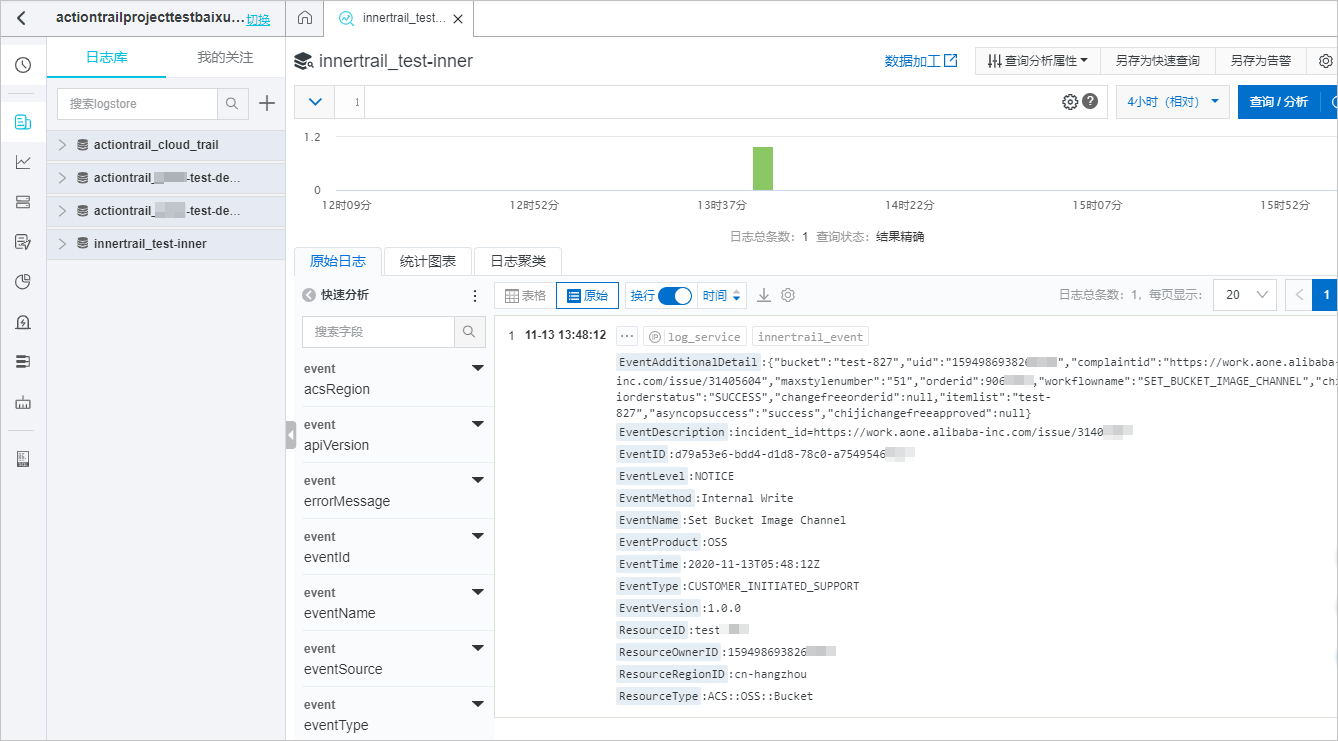This screenshot has height=741, width=1338.
Task: Select page 1 in pagination
Action: tap(1326, 295)
